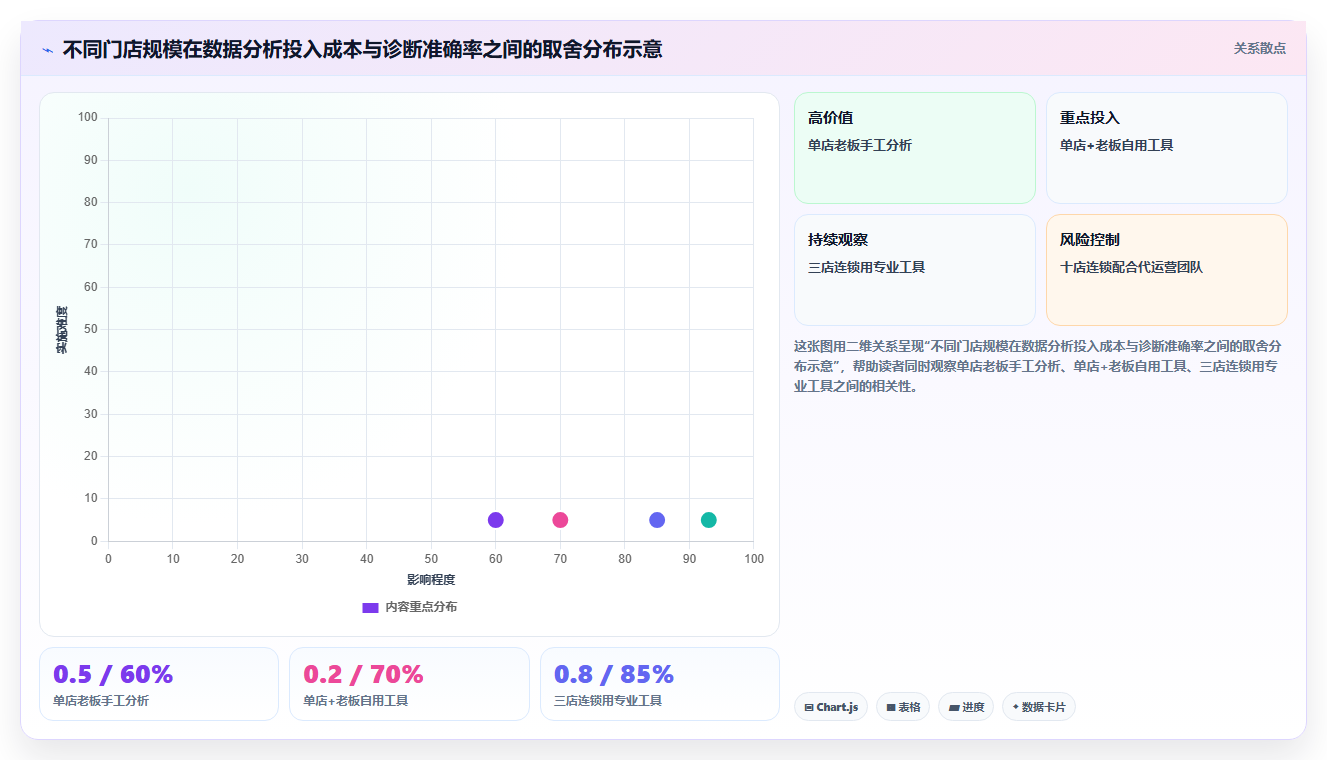
Task: Click the 内容重点分布 legend label
Action: point(421,607)
